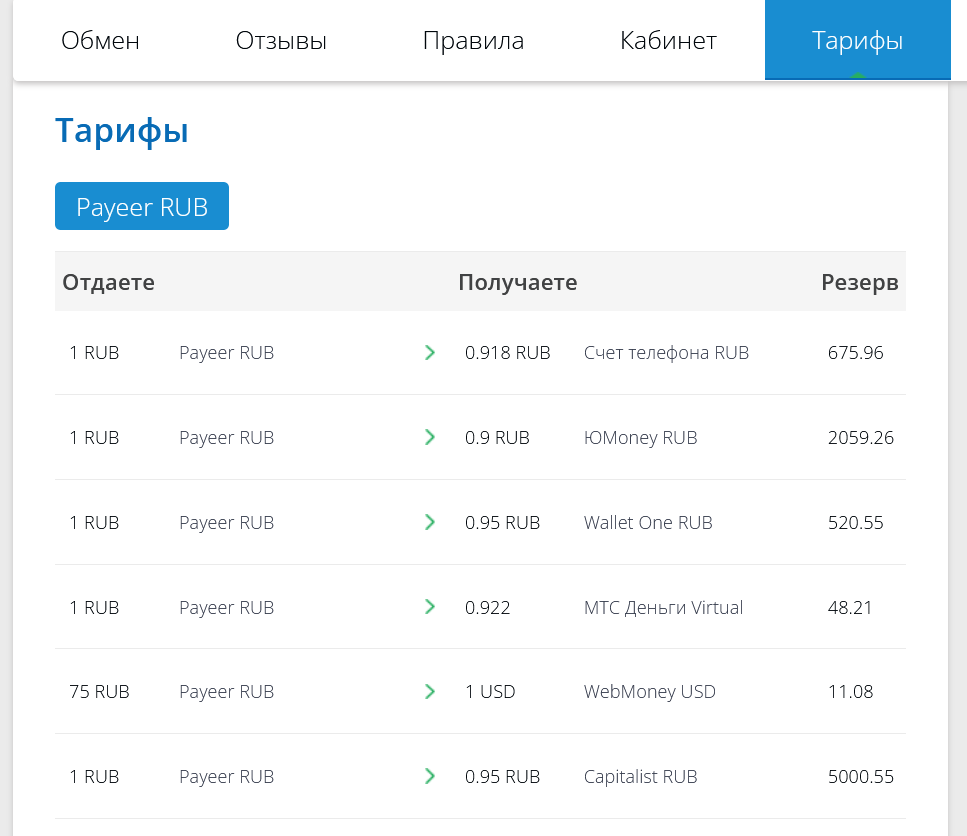
Task: Go to the Кабинет tab
Action: [x=668, y=41]
